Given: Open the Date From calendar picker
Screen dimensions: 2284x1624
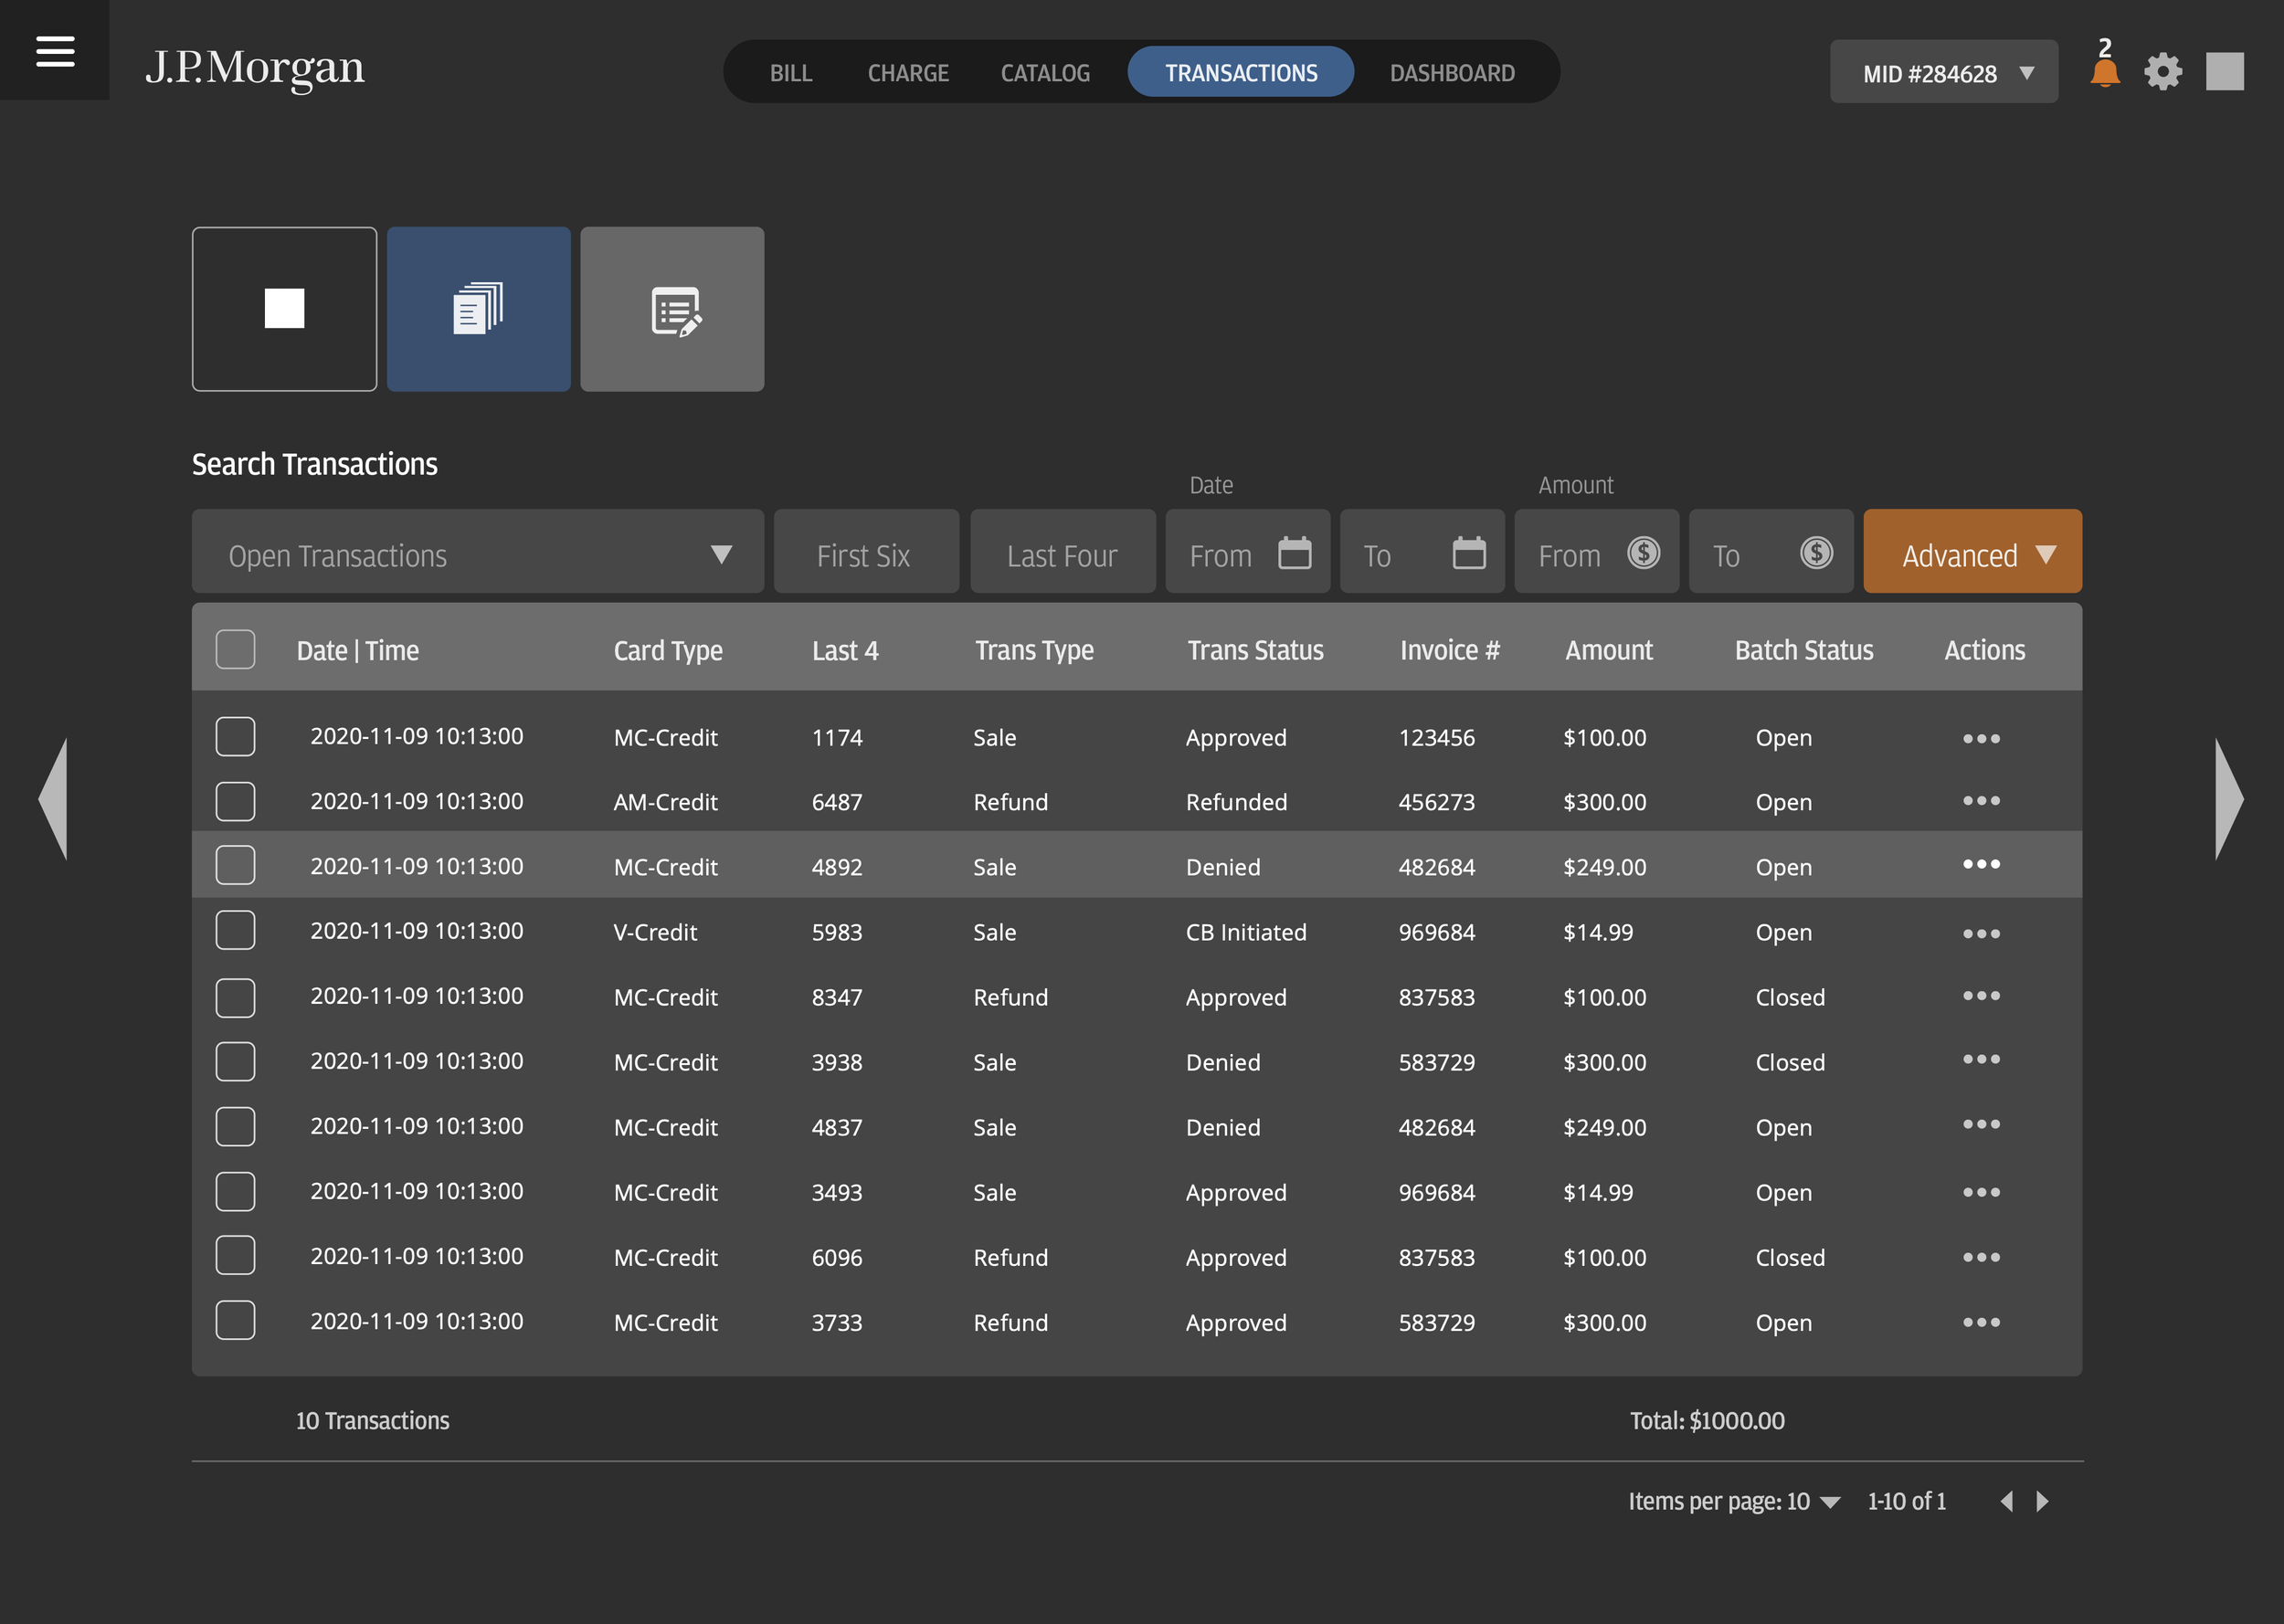Looking at the screenshot, I should pos(1295,551).
